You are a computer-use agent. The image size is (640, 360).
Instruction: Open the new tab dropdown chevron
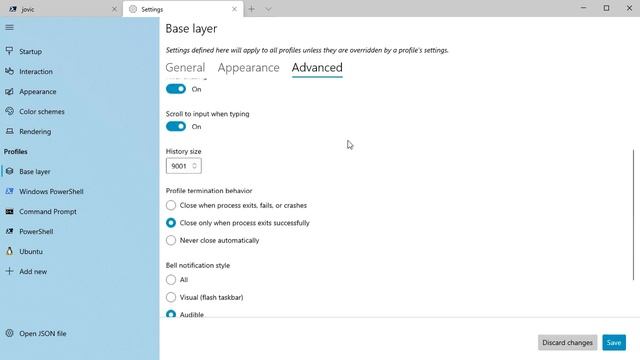click(x=268, y=9)
